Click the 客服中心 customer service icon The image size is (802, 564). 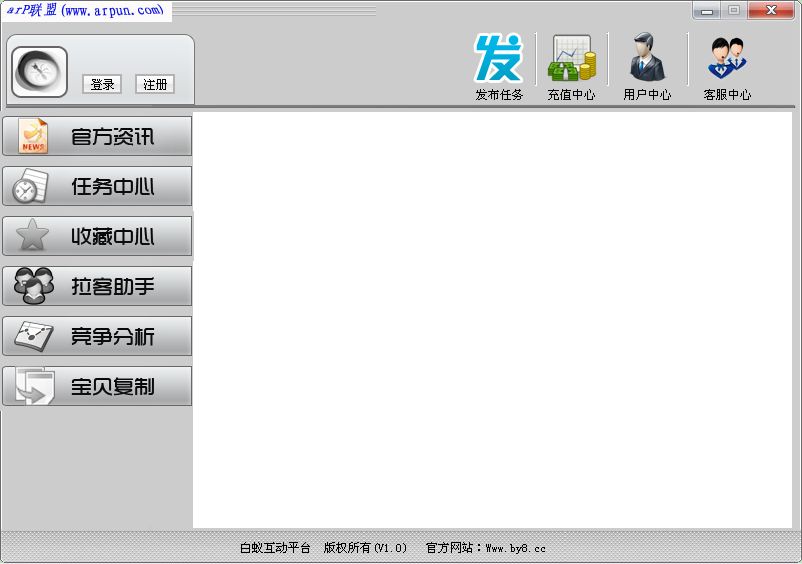pos(727,60)
